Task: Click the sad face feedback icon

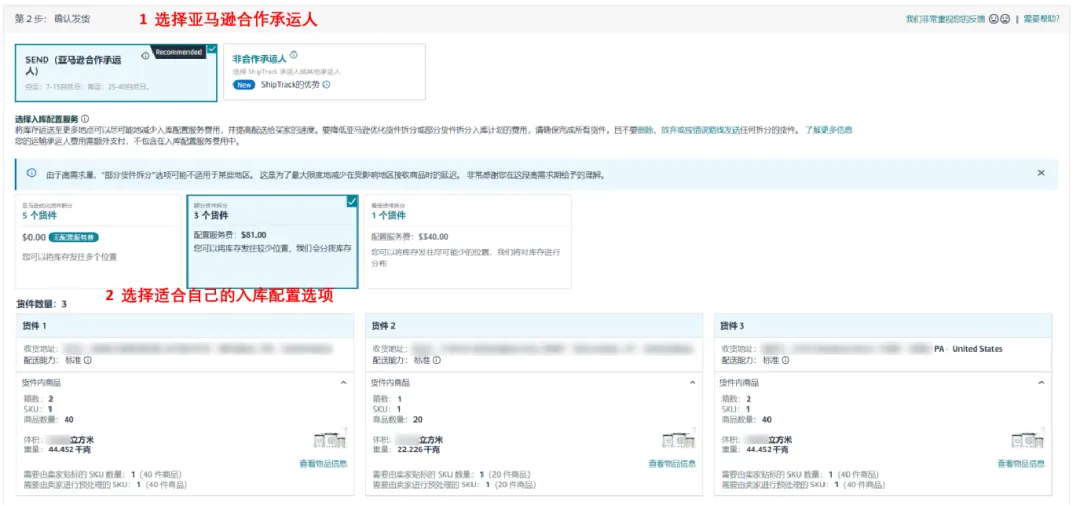Action: [x=1005, y=19]
